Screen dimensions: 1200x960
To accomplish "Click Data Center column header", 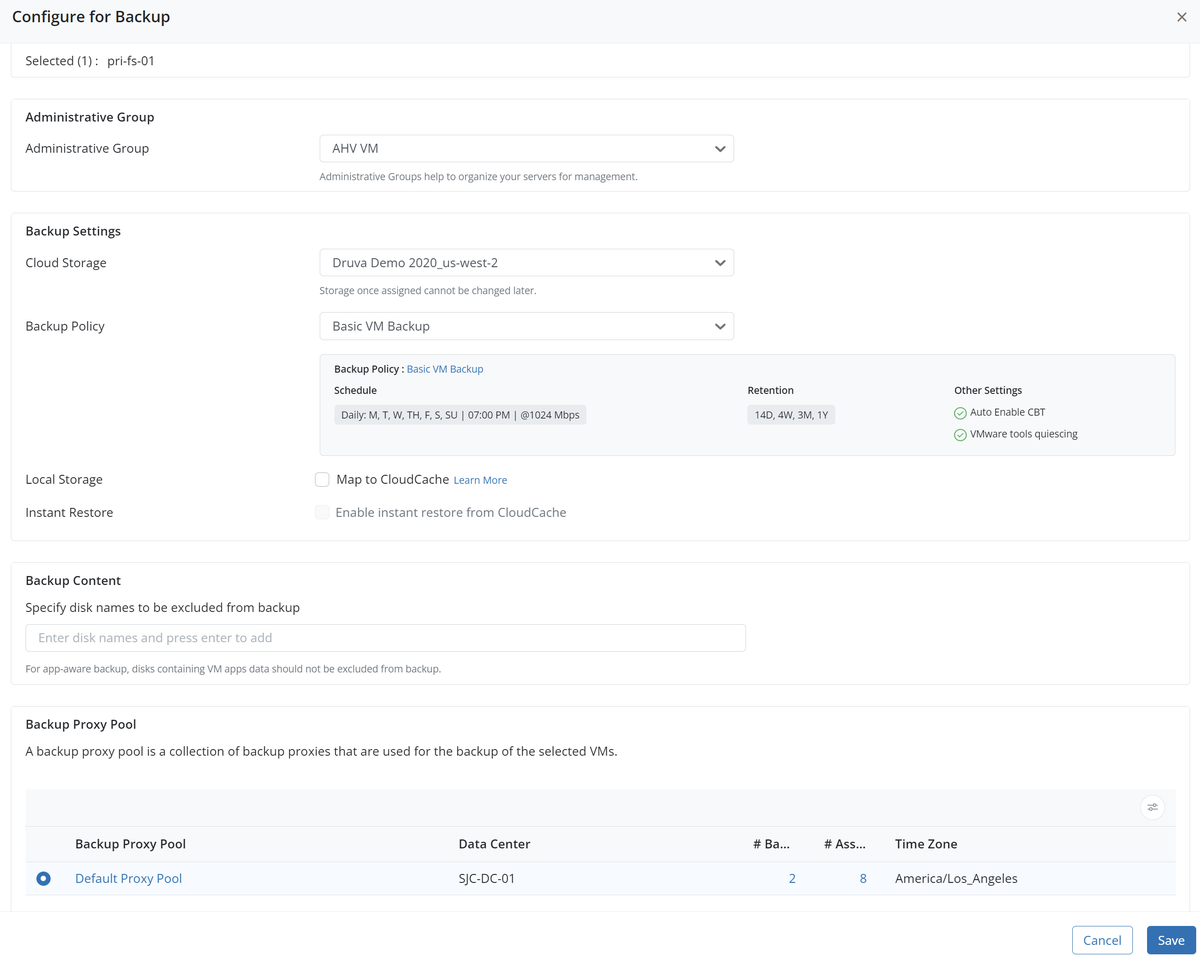I will point(494,844).
